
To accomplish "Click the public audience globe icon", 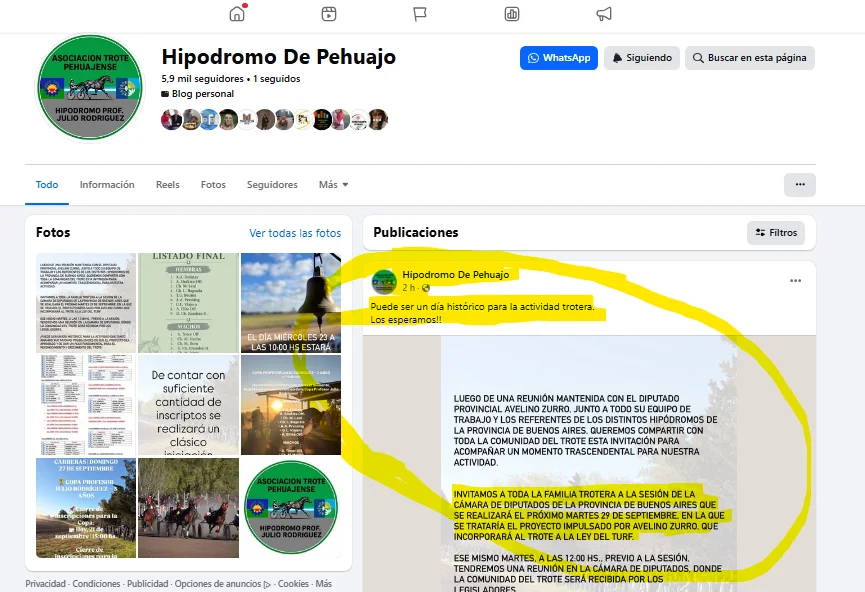I will click(x=426, y=288).
